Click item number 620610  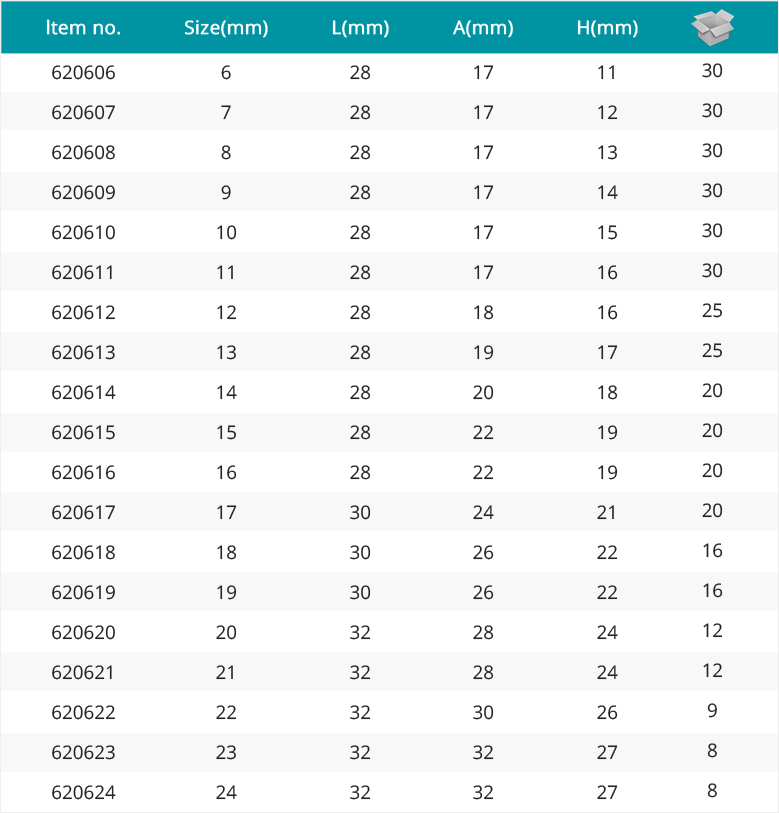83,232
